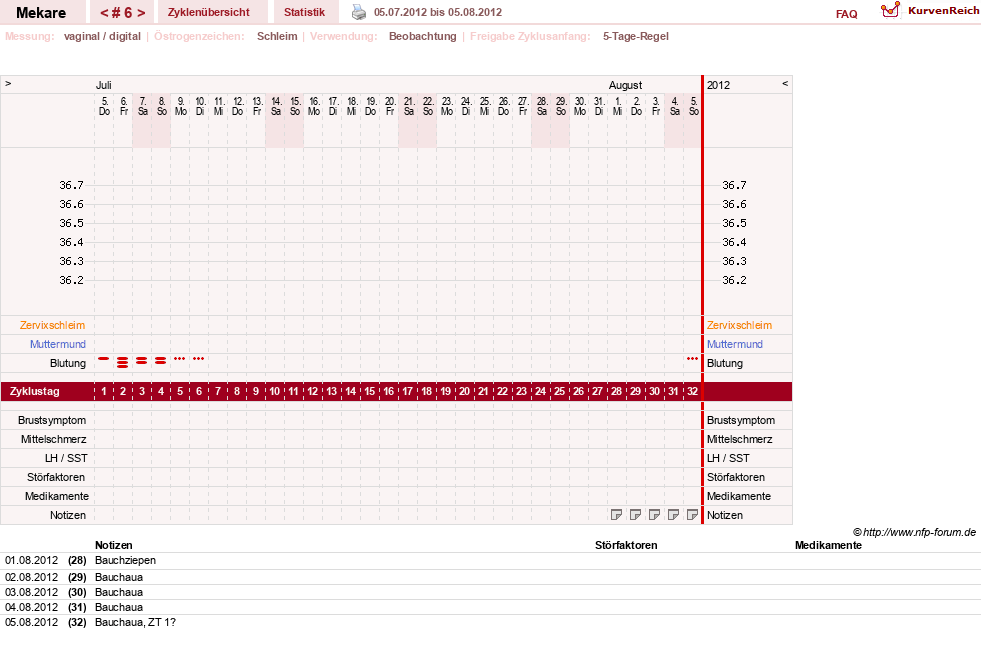981x664 pixels.
Task: Open the Statistik tab
Action: 305,12
